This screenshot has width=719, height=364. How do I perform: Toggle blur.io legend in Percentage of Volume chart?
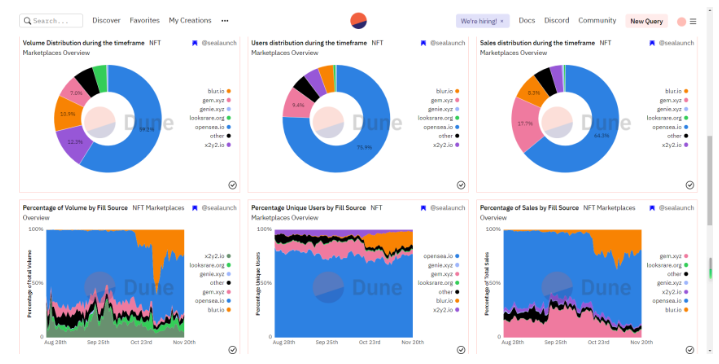[x=219, y=310]
